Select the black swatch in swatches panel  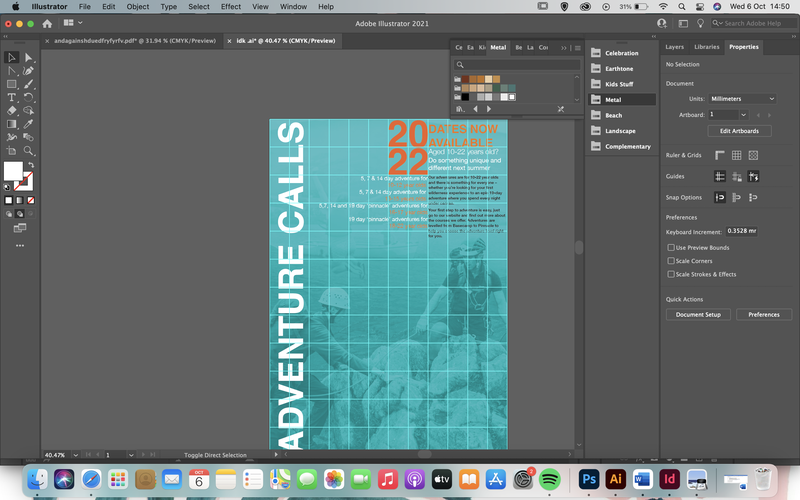[465, 97]
